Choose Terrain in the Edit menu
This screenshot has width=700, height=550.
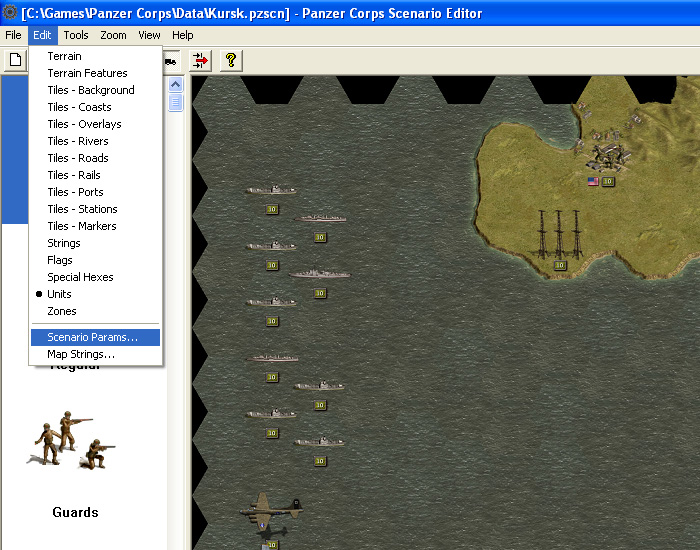click(x=96, y=56)
